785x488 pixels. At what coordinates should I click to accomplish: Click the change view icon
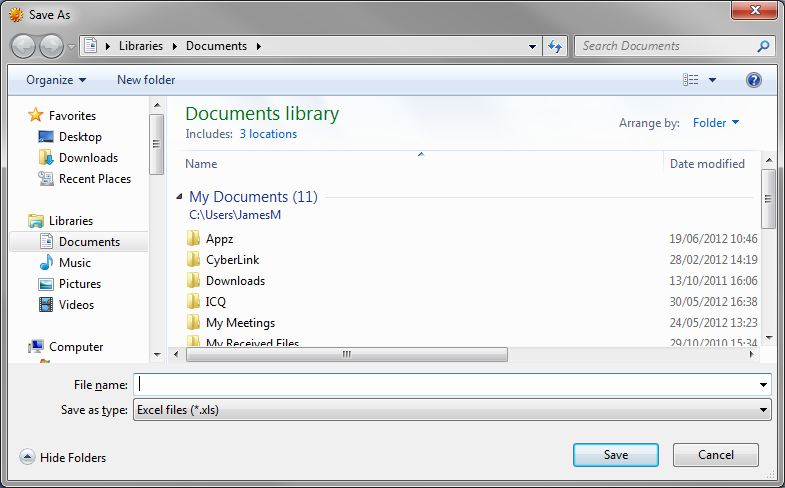[x=691, y=80]
